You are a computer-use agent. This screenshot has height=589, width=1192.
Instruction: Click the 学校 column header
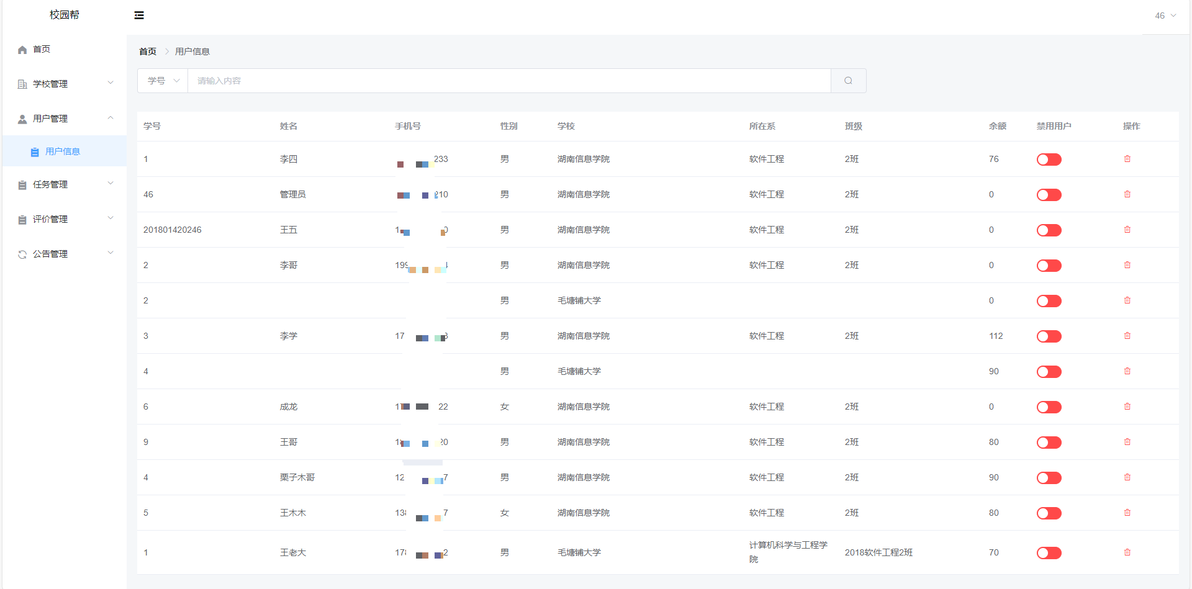click(566, 126)
